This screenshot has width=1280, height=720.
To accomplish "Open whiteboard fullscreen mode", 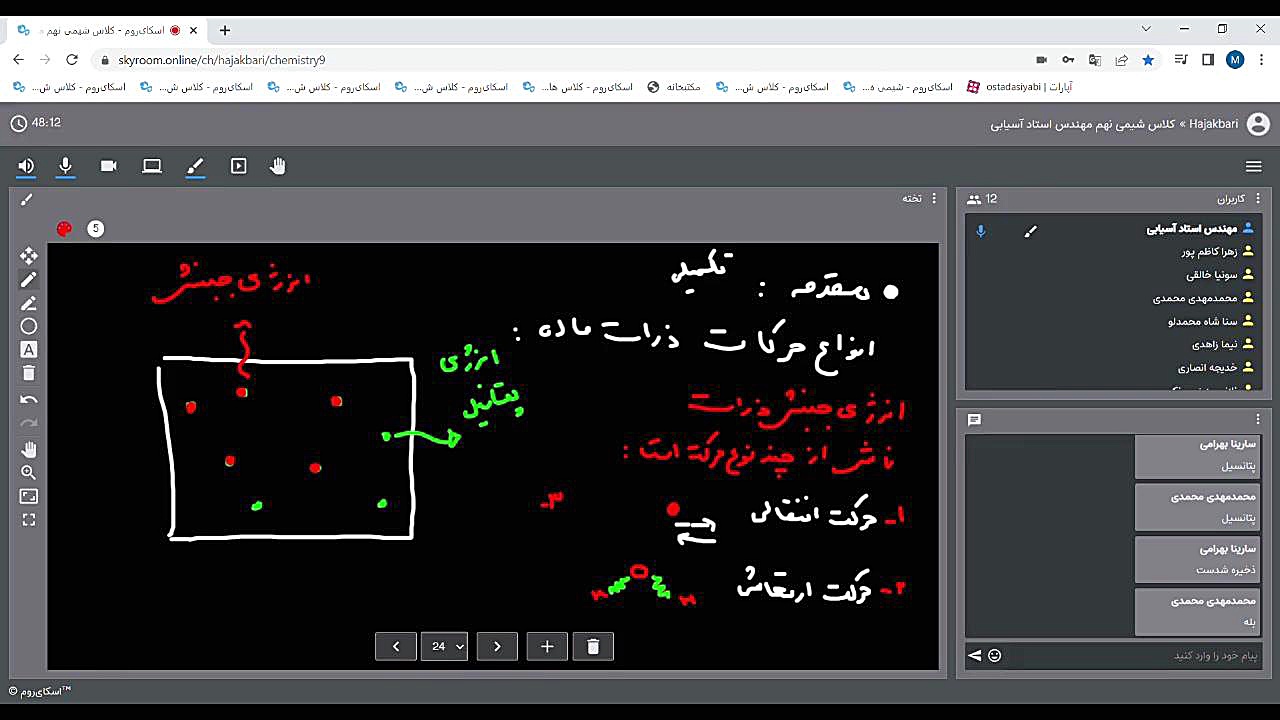I will (x=28, y=520).
